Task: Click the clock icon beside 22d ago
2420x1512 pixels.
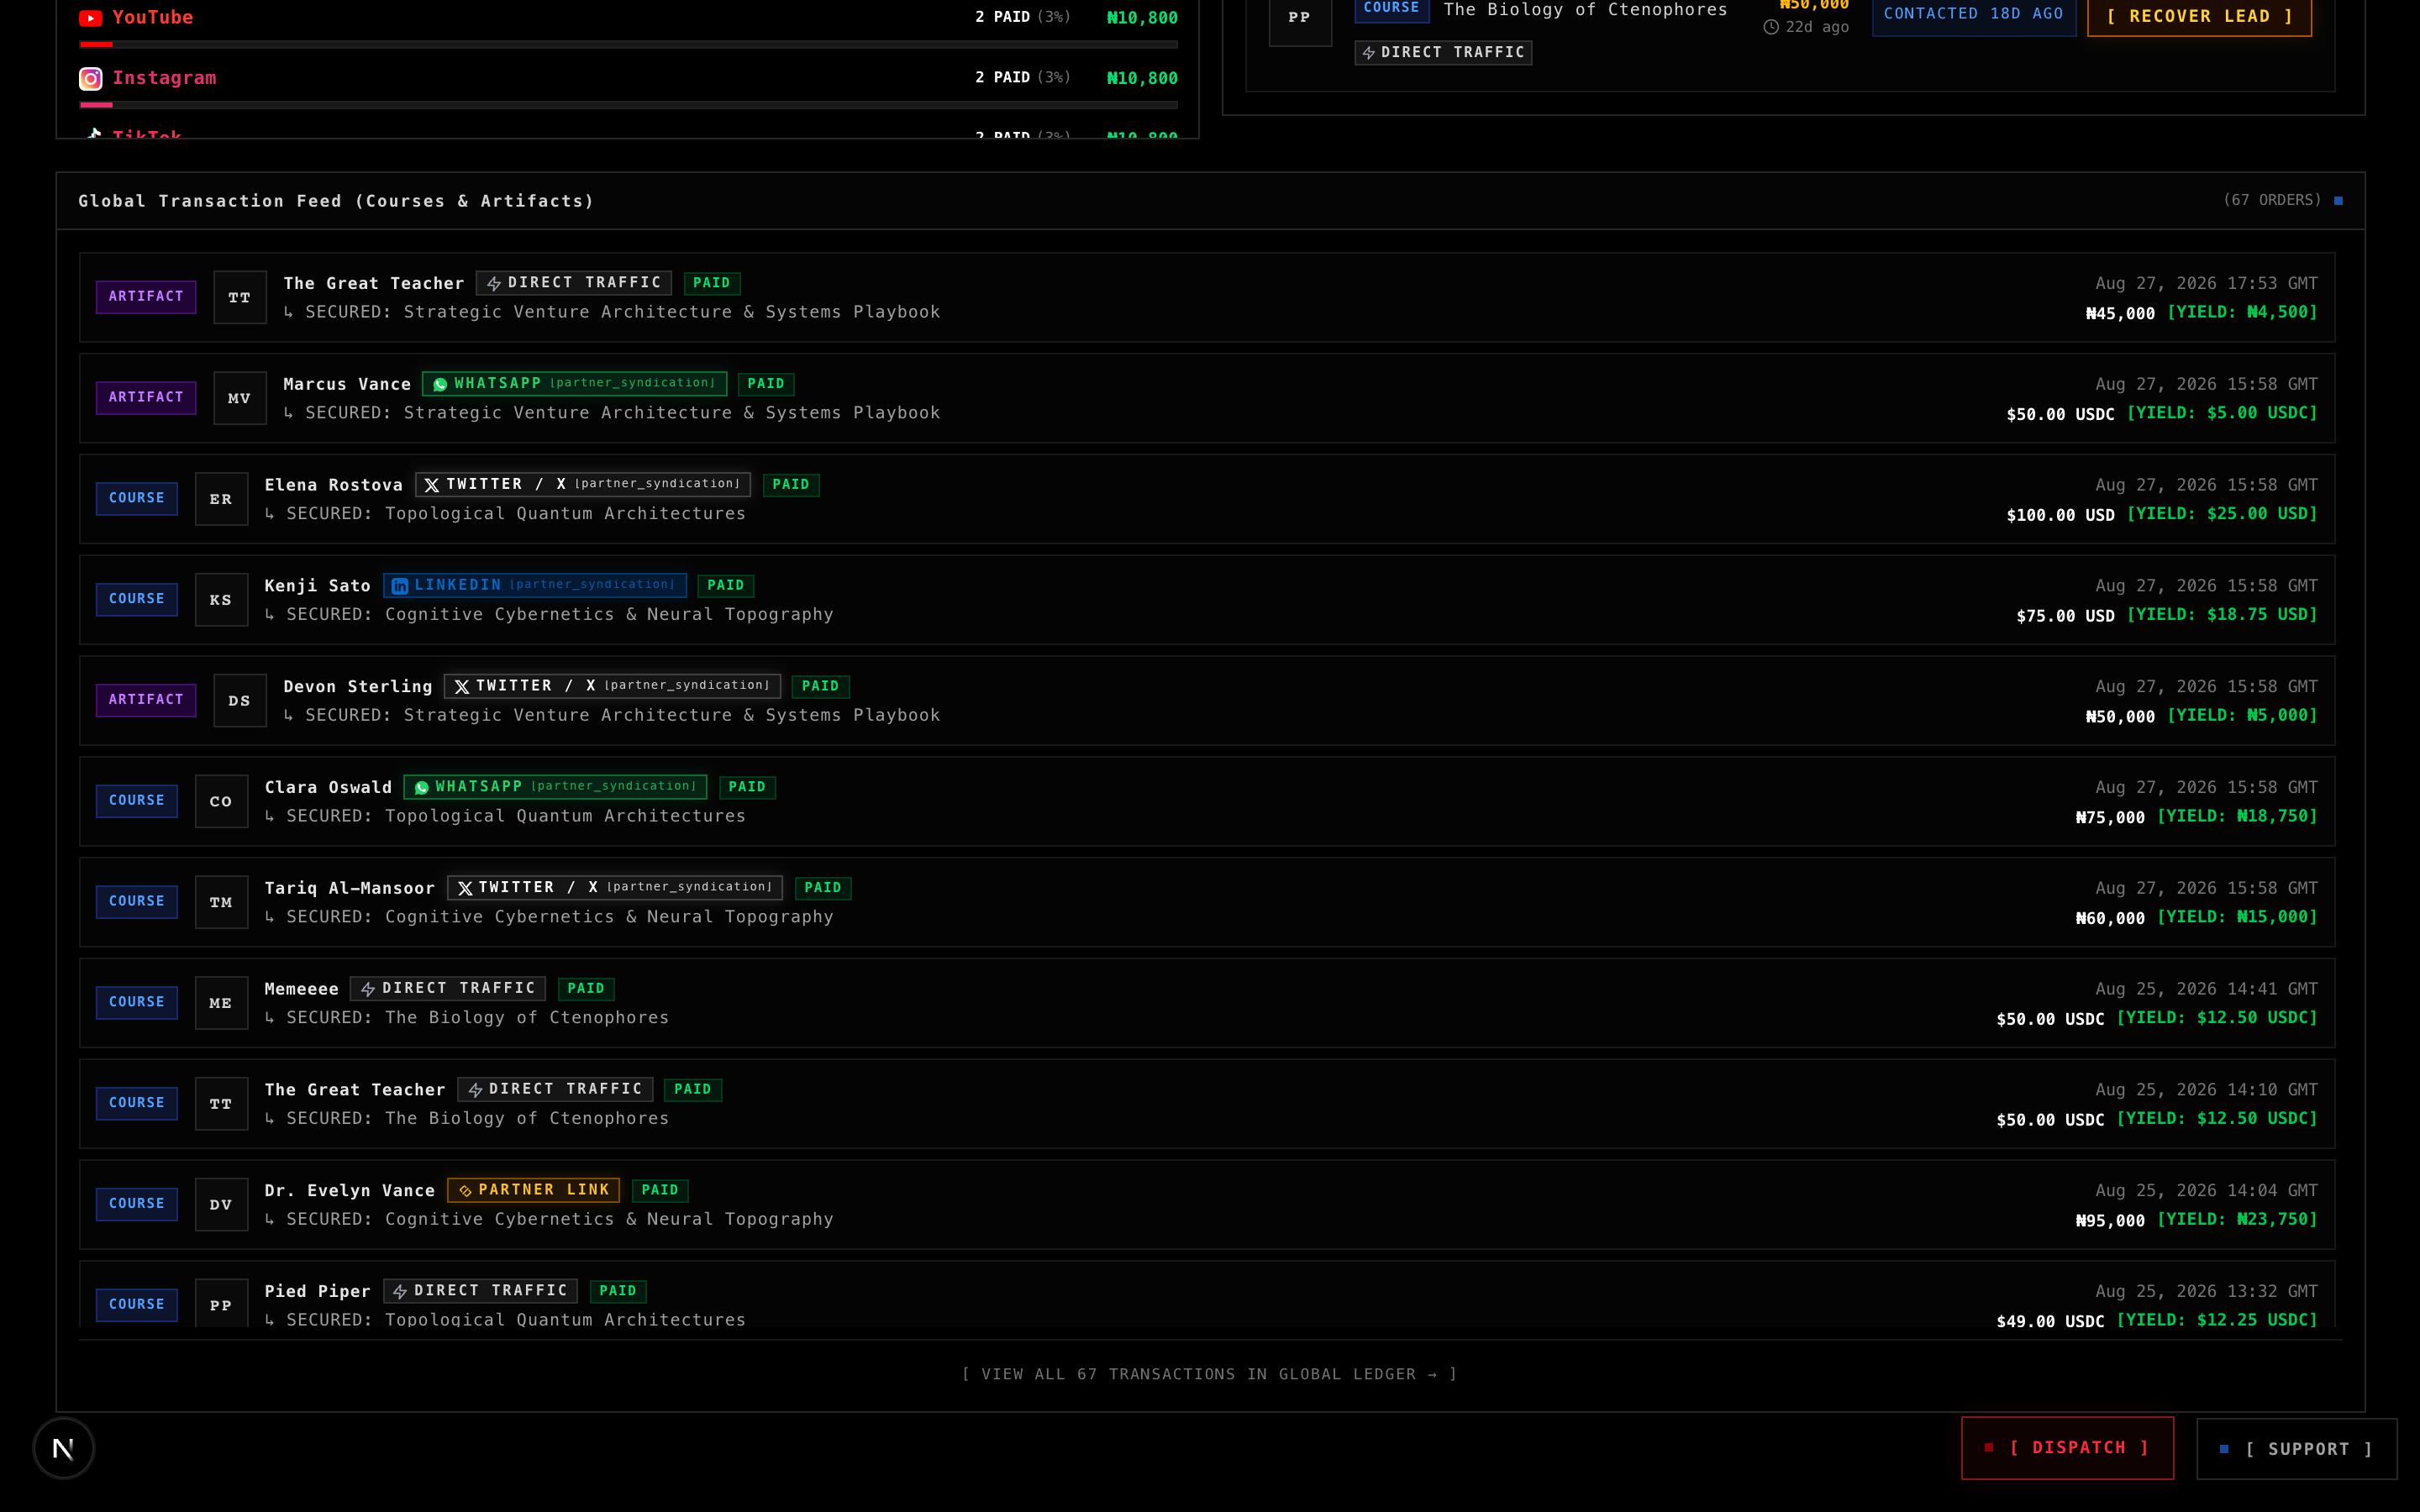Action: pos(1771,27)
